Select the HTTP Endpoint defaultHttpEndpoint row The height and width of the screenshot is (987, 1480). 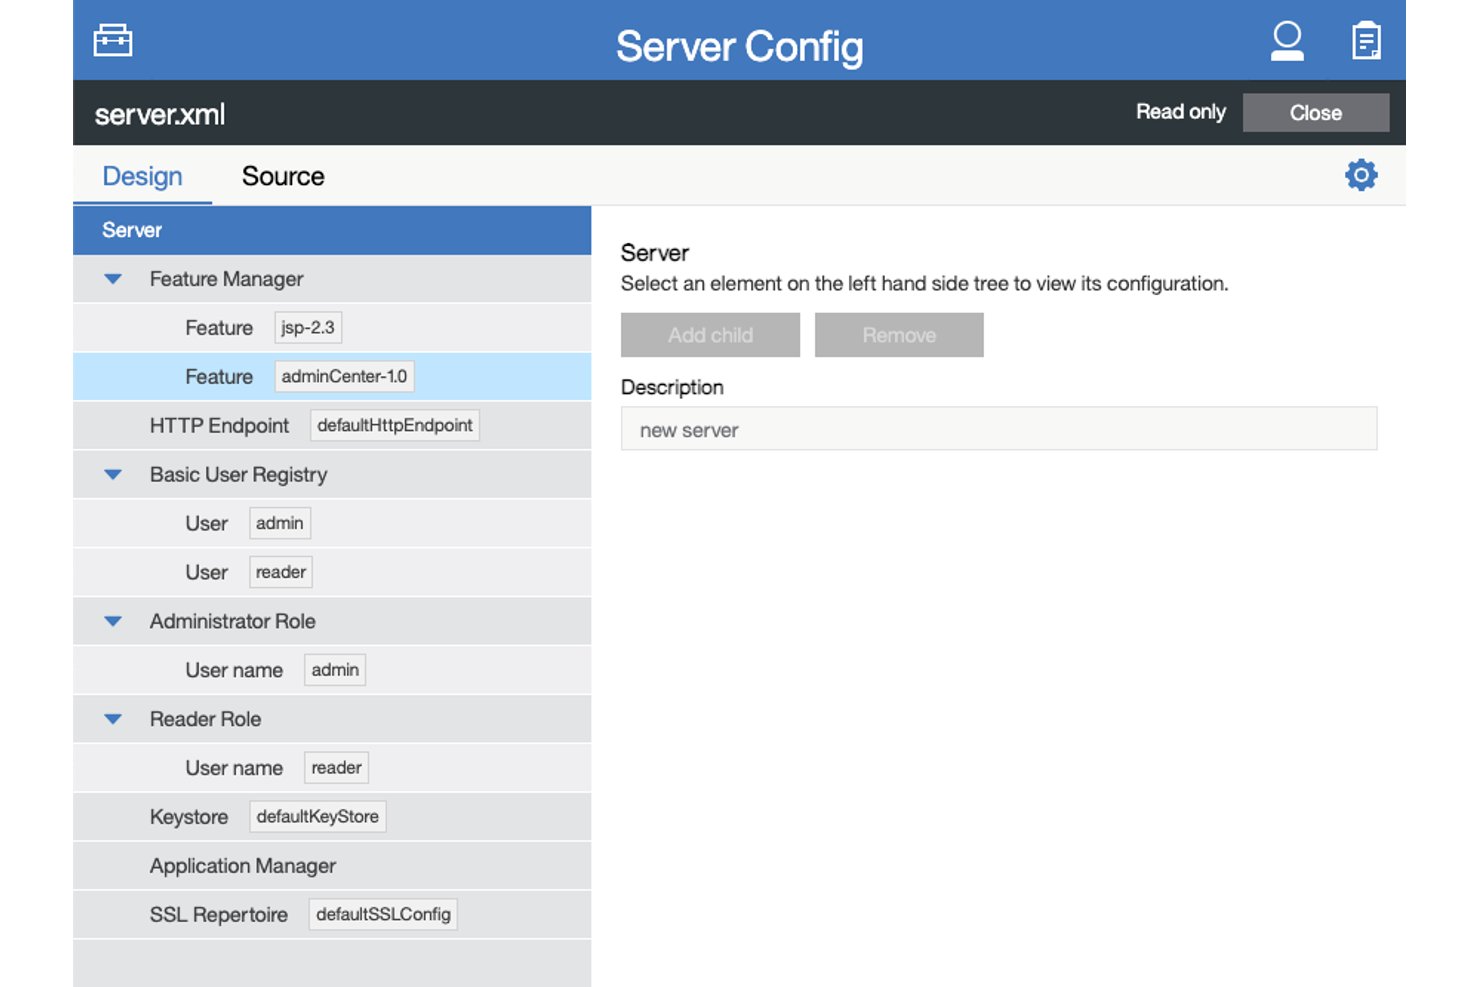(332, 426)
